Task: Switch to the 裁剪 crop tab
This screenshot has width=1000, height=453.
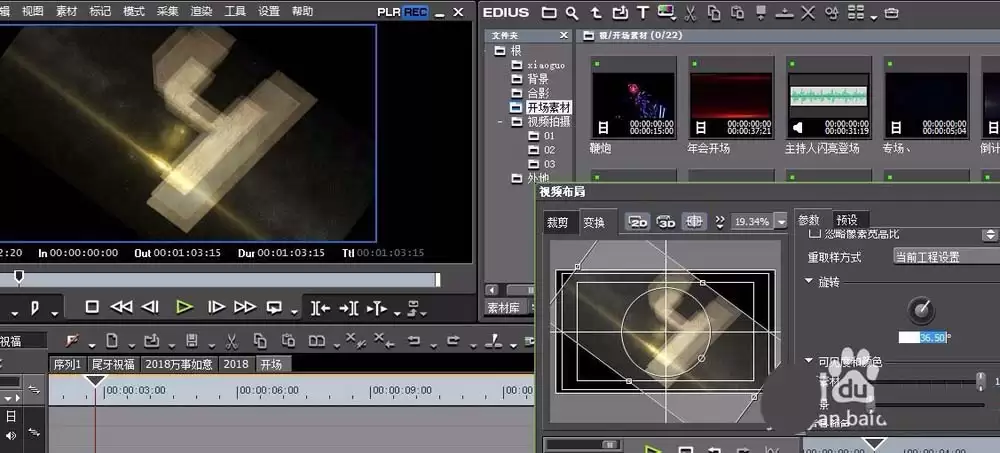Action: pos(557,222)
